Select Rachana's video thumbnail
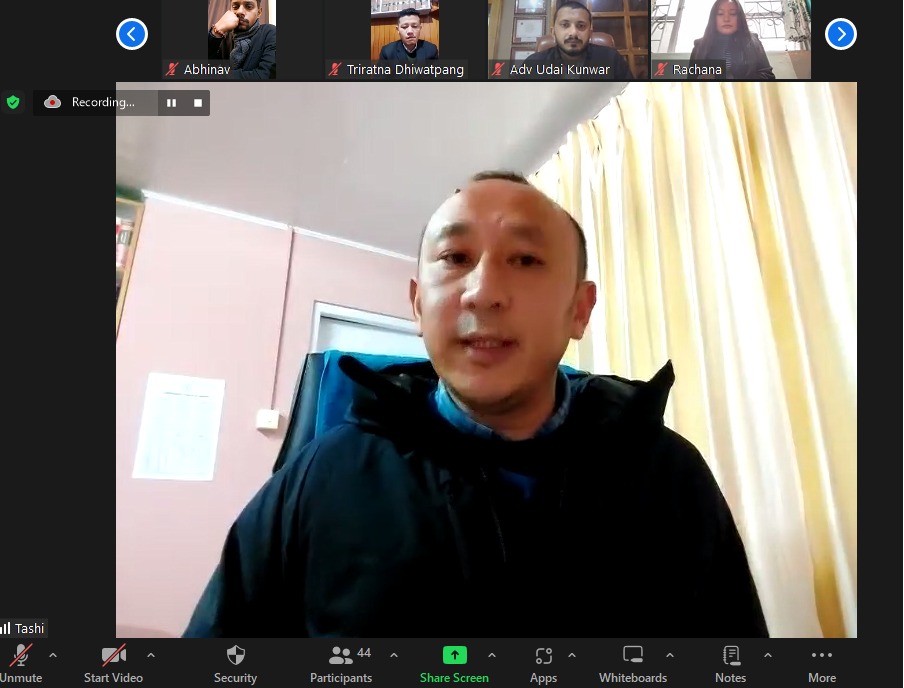The width and height of the screenshot is (904, 688). pos(731,39)
